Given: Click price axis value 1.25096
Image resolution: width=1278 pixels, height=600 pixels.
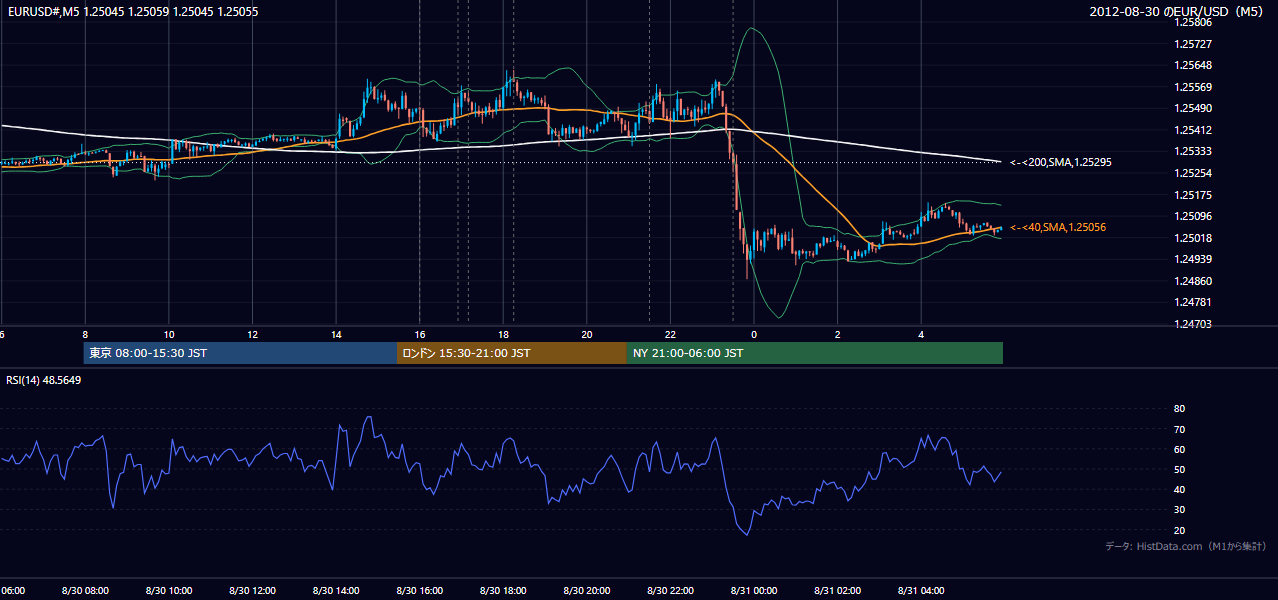Looking at the screenshot, I should point(1193,216).
